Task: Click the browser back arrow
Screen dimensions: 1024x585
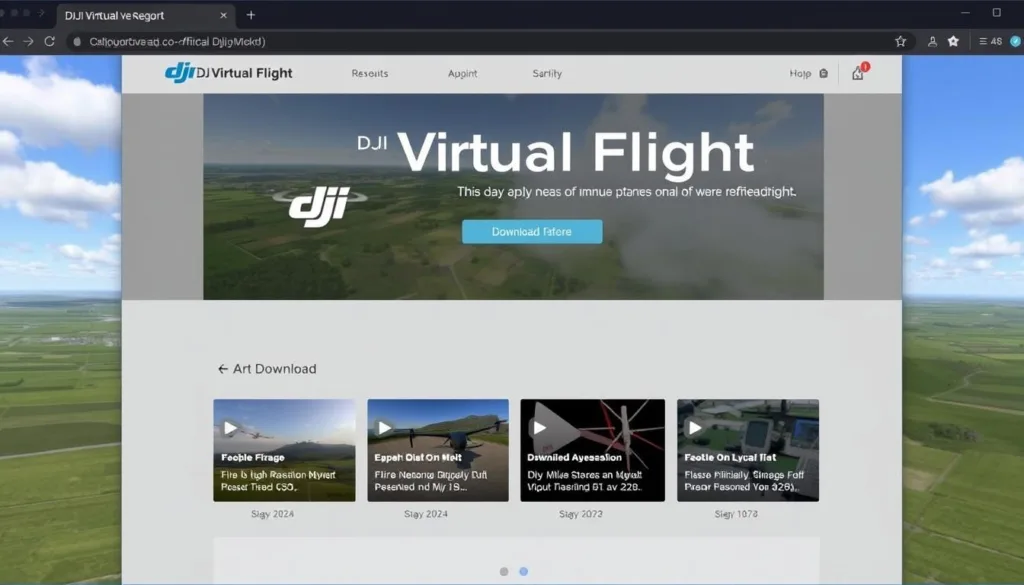Action: [8, 41]
